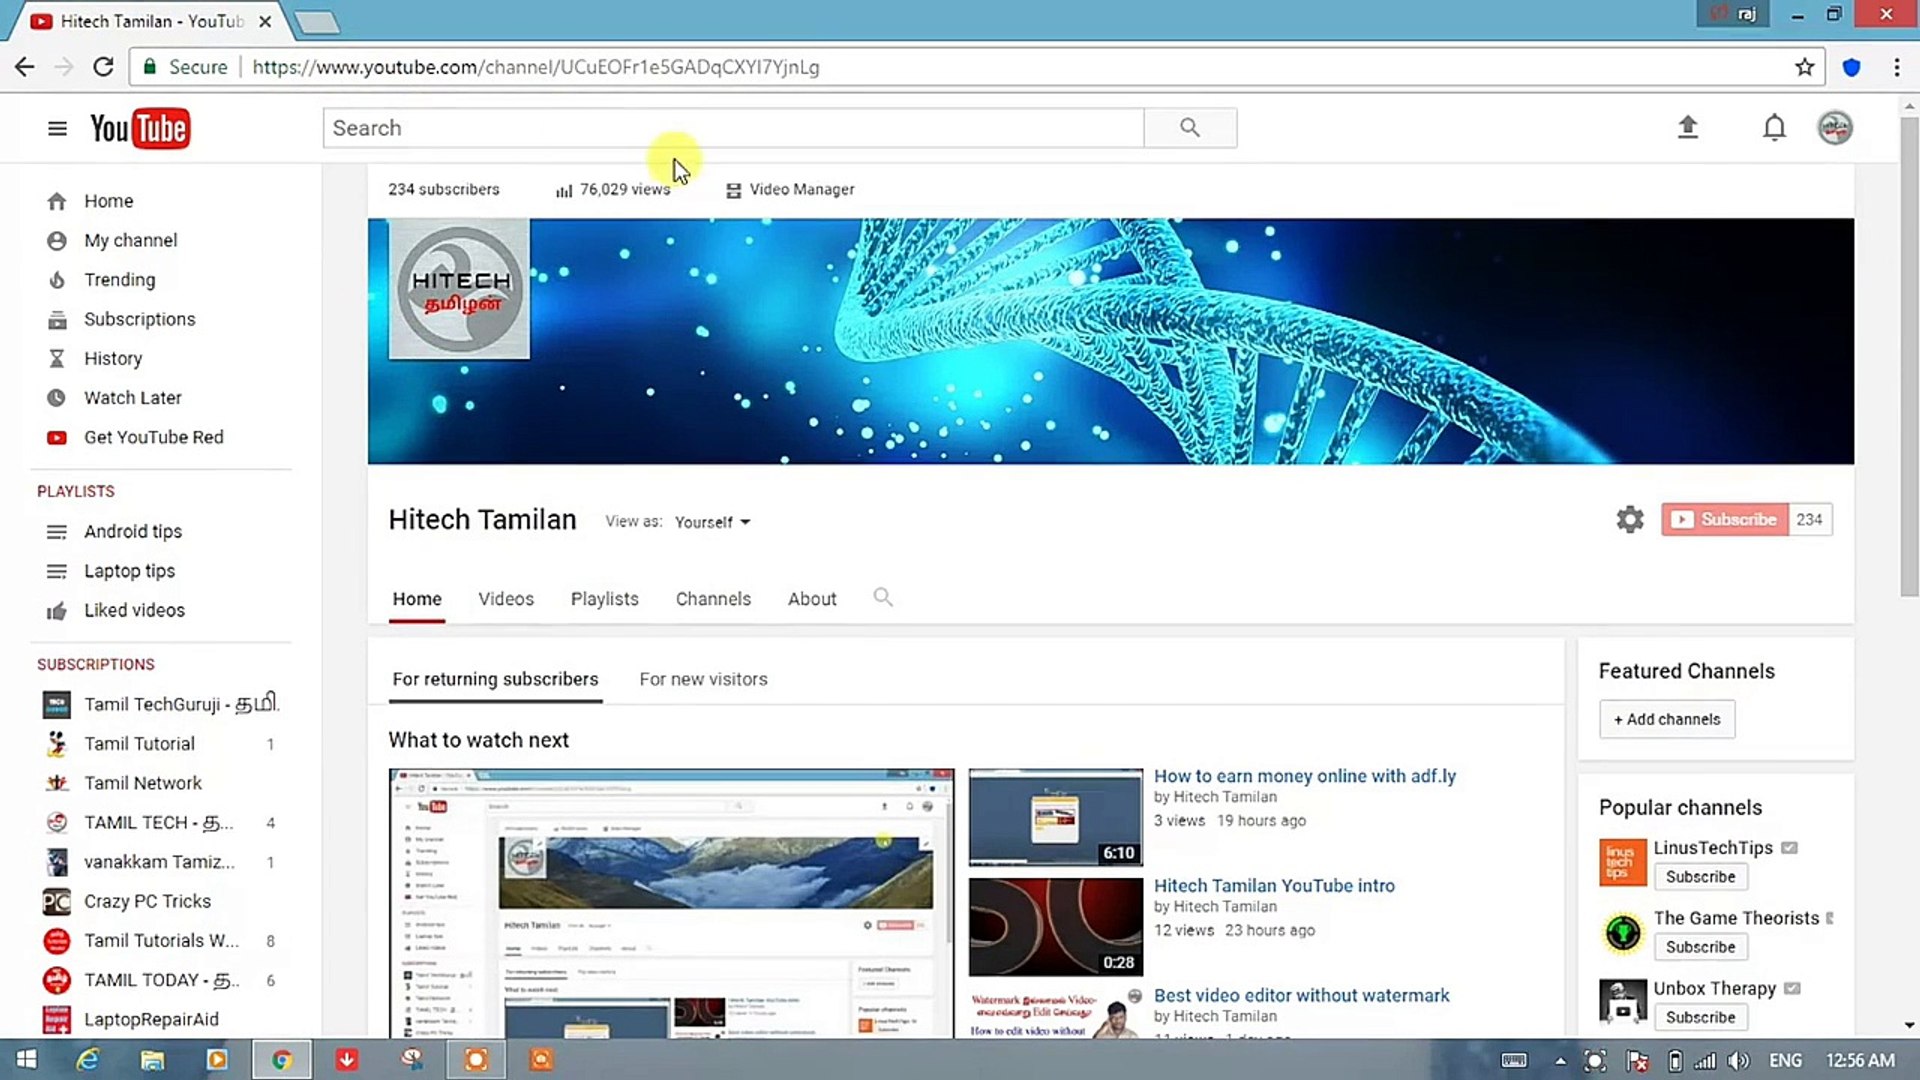Open the Hitech Tamilan YouTube intro thumbnail
The image size is (1920, 1080).
point(1055,926)
